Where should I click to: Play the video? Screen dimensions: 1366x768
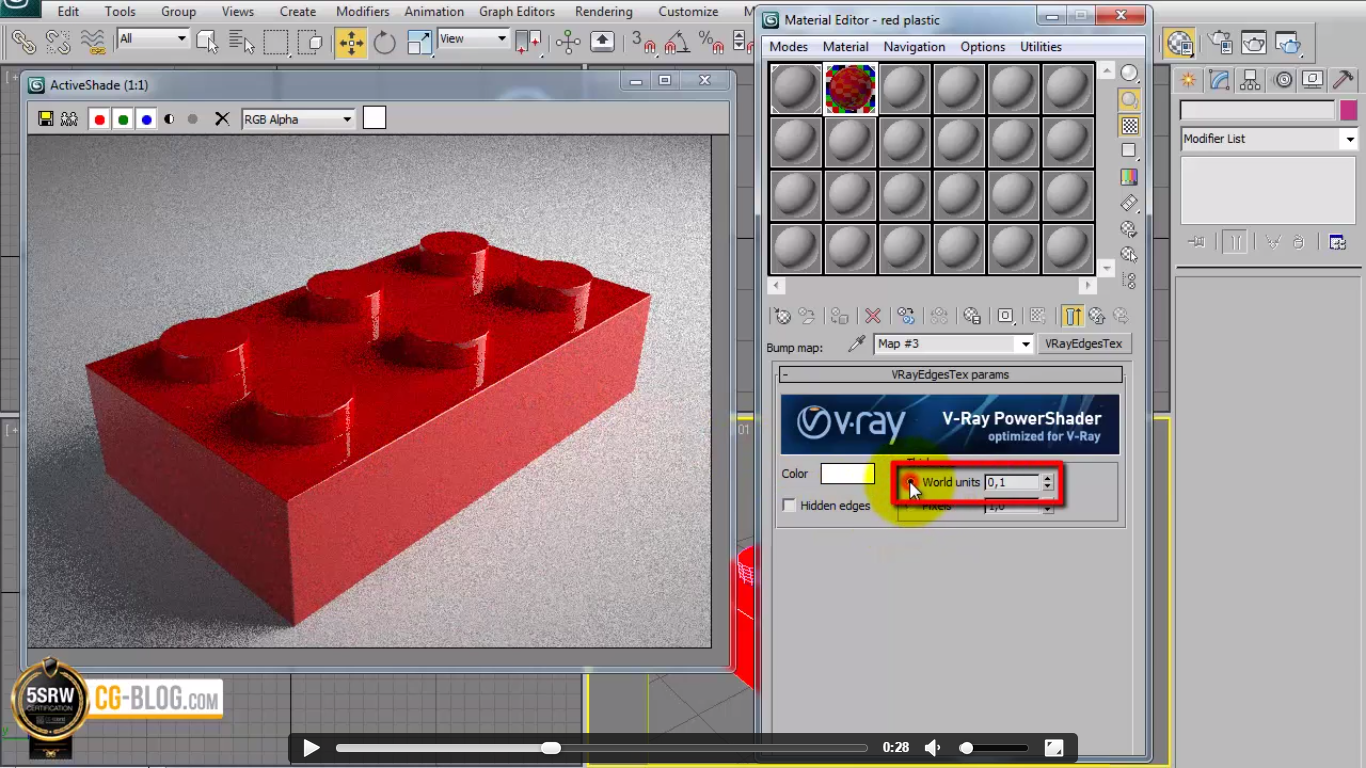(x=311, y=748)
